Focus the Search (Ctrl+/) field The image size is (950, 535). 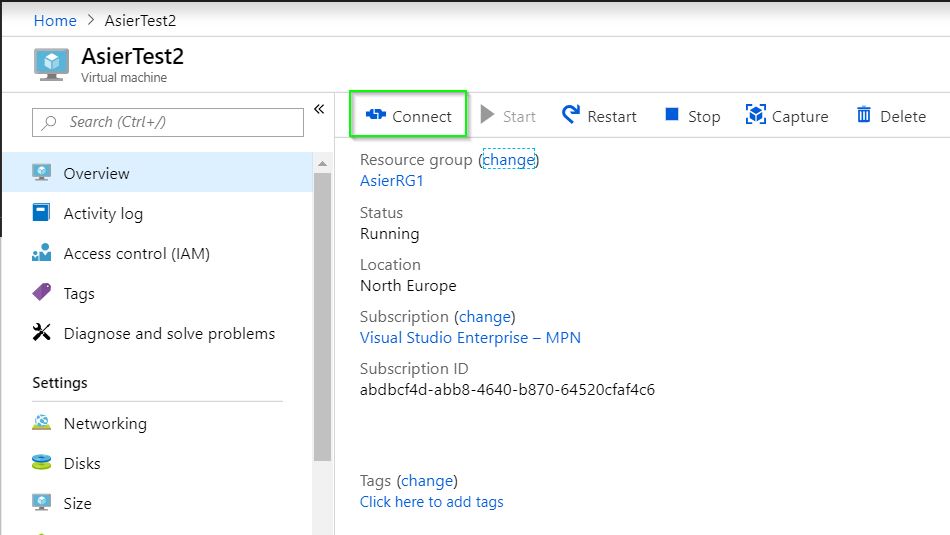(x=168, y=122)
